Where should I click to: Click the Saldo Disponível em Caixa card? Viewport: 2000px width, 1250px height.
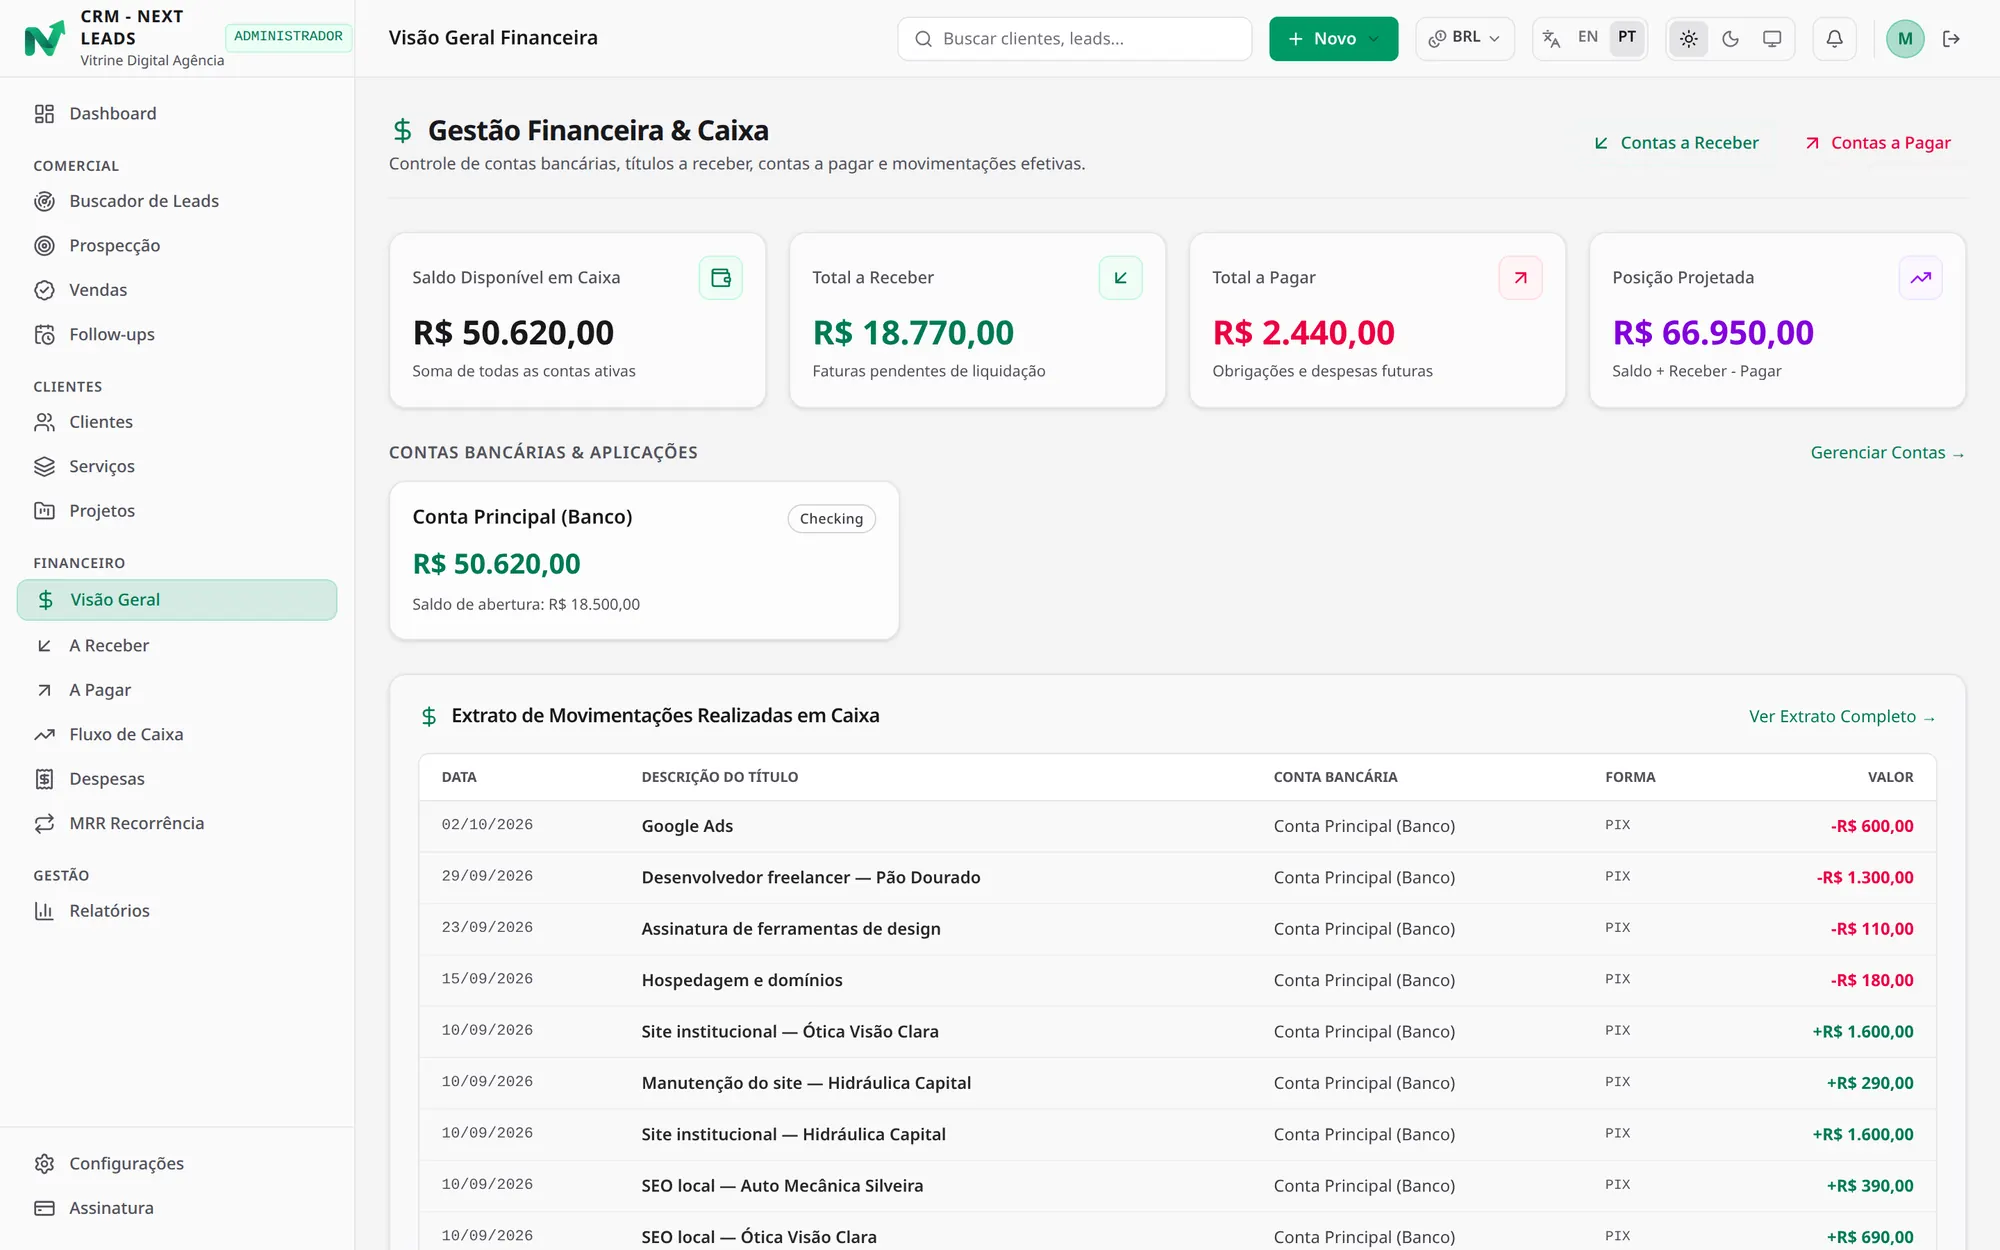point(577,321)
